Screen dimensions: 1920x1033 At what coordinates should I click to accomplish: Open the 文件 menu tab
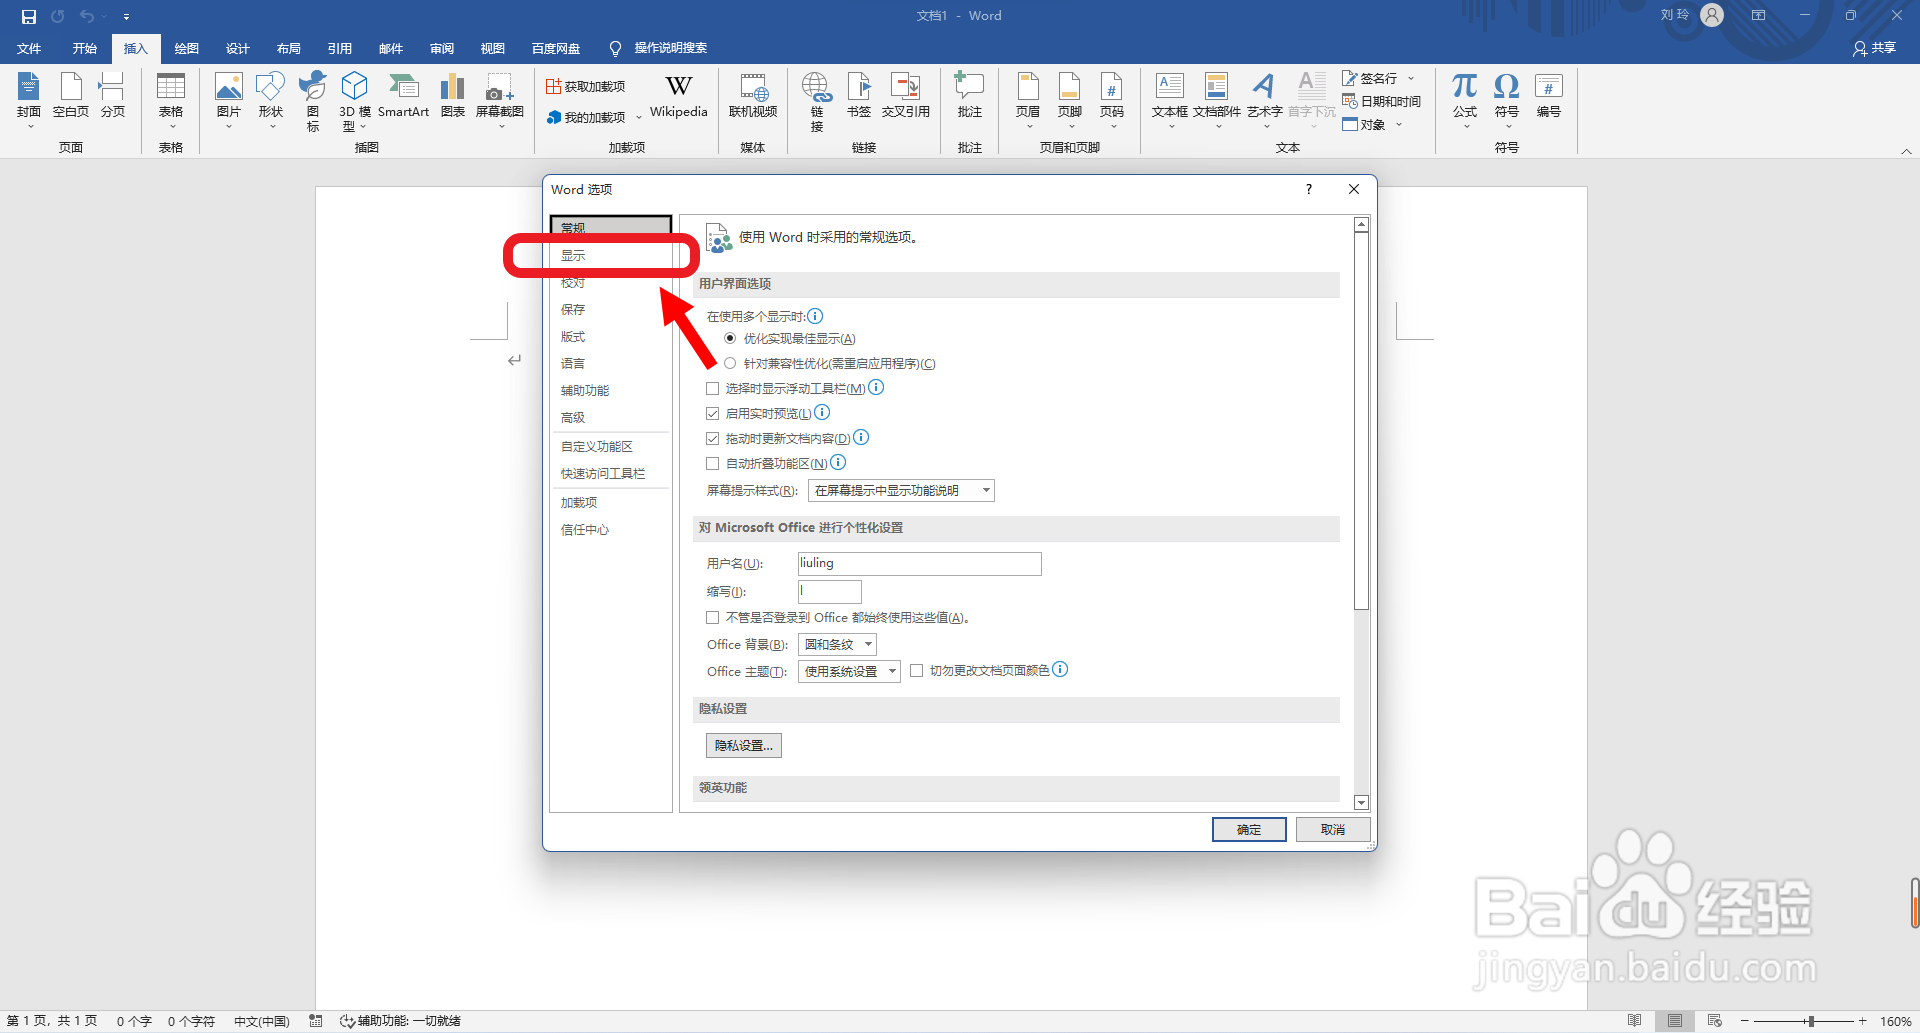(x=29, y=48)
